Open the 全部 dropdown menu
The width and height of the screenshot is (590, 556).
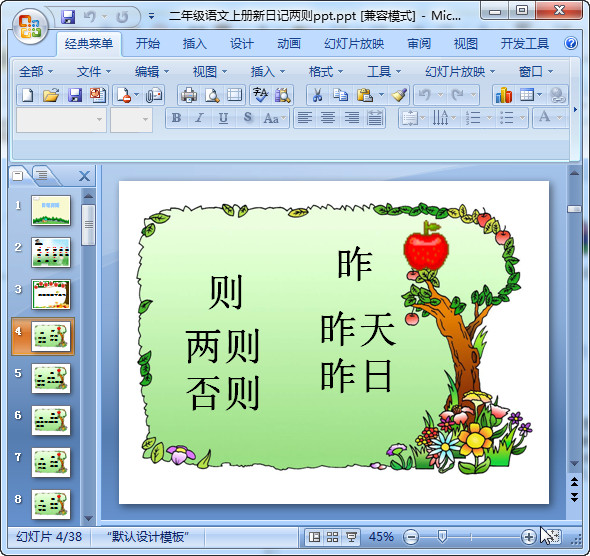36,71
